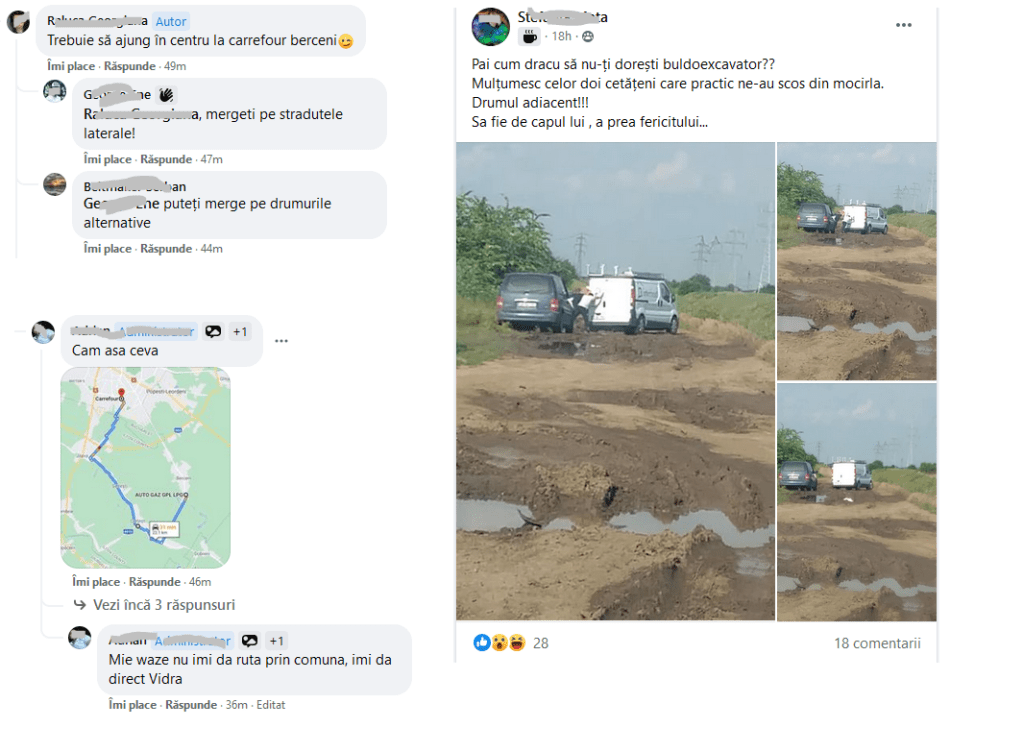Click "Răspunde" under the carrefour berceni comment
This screenshot has width=1023, height=752.
pos(130,66)
